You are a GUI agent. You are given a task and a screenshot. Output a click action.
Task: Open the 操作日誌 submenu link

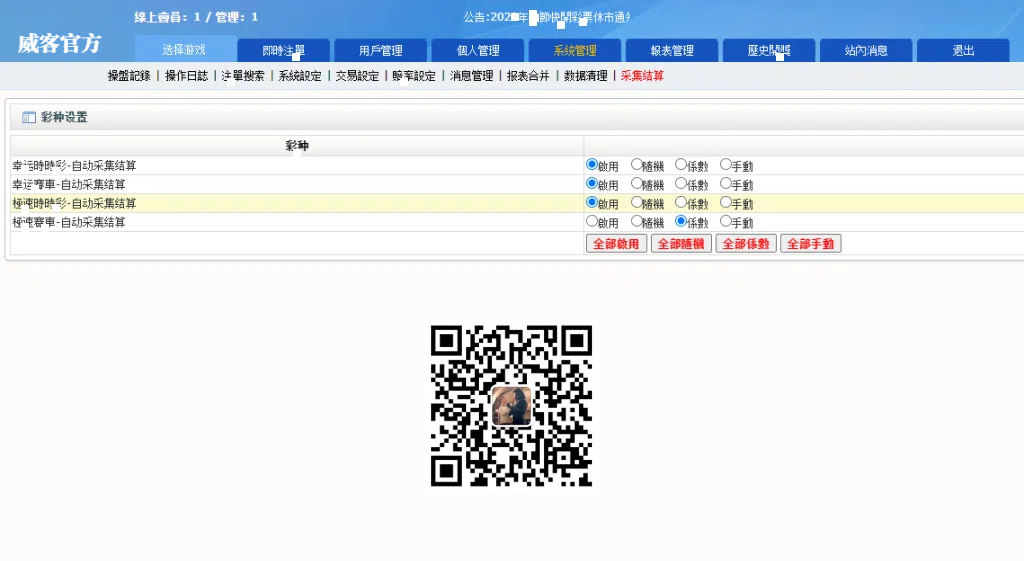186,76
